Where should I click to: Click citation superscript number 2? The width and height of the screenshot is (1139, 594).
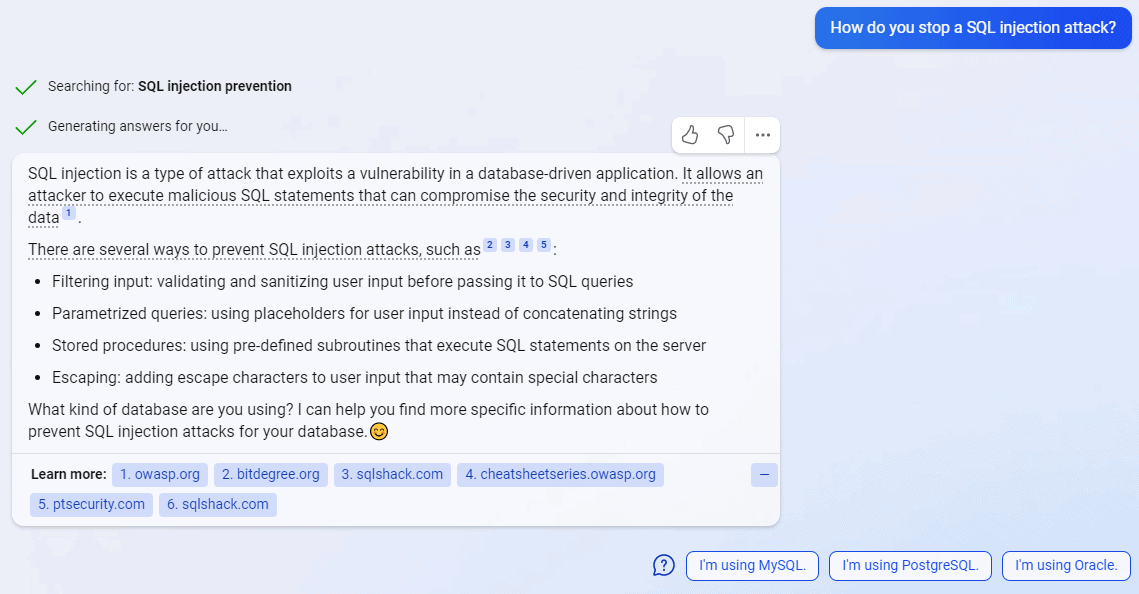point(490,245)
